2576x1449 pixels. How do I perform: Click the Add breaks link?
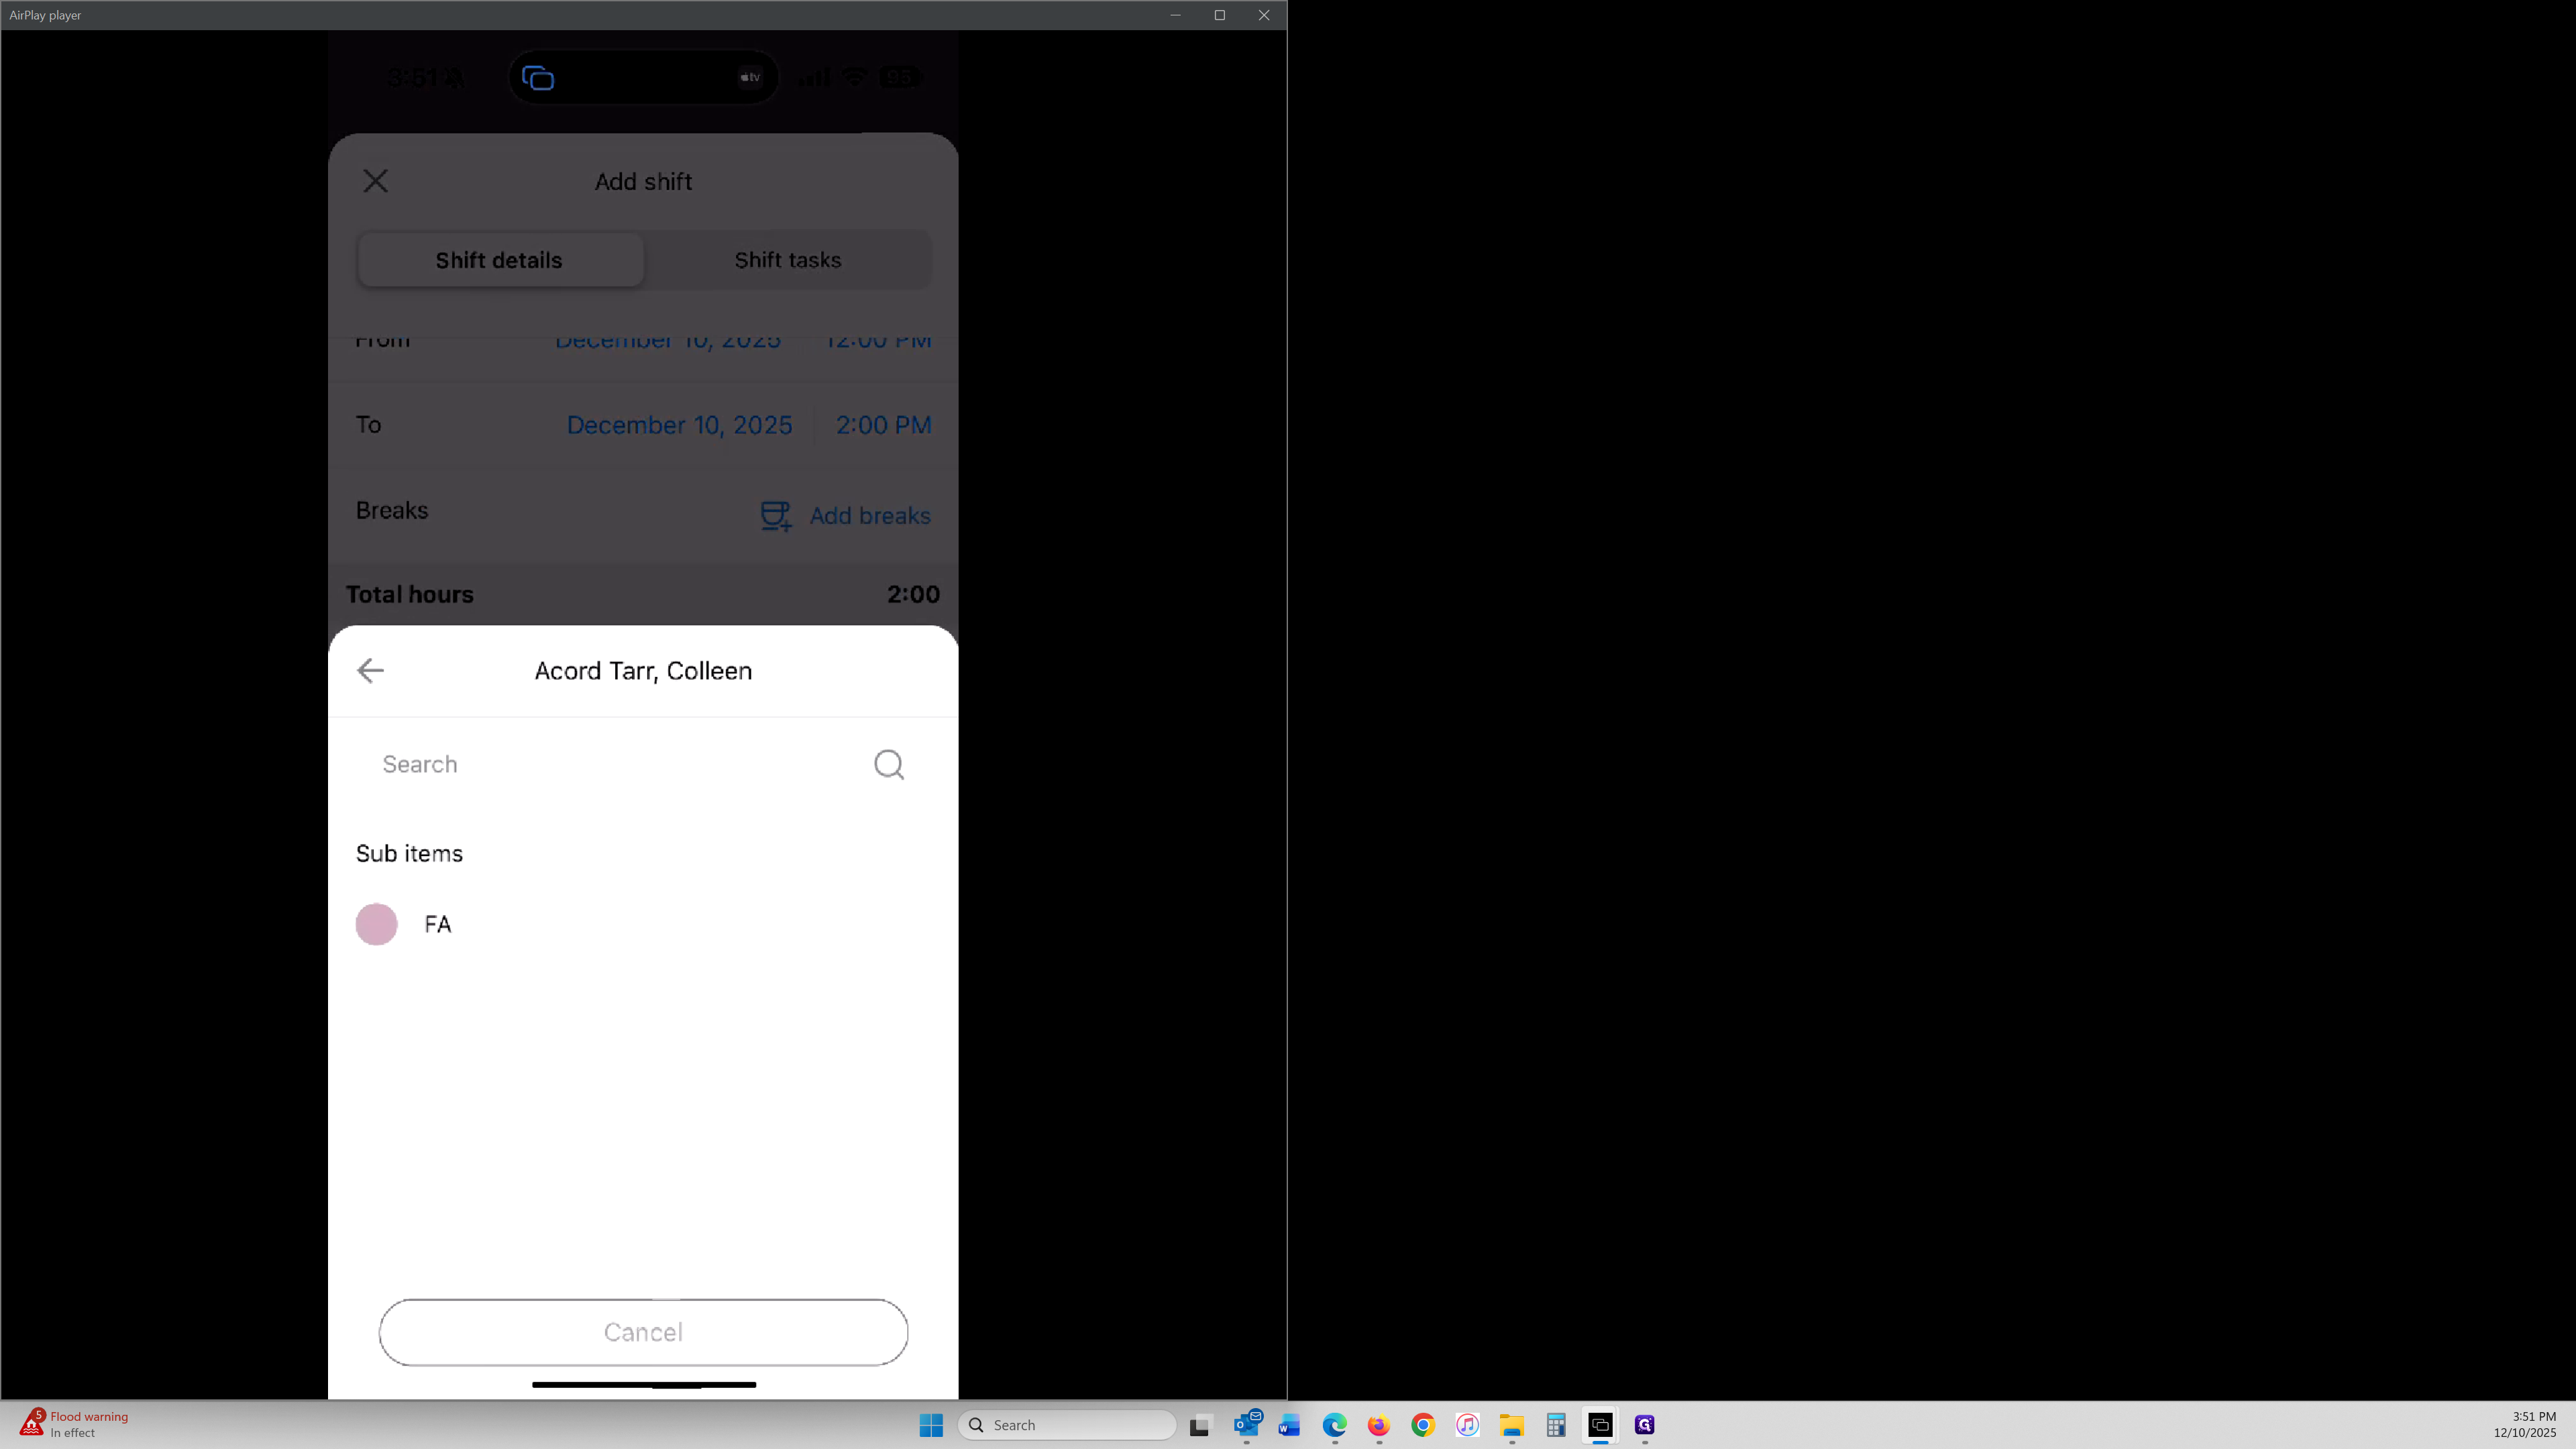coord(869,516)
